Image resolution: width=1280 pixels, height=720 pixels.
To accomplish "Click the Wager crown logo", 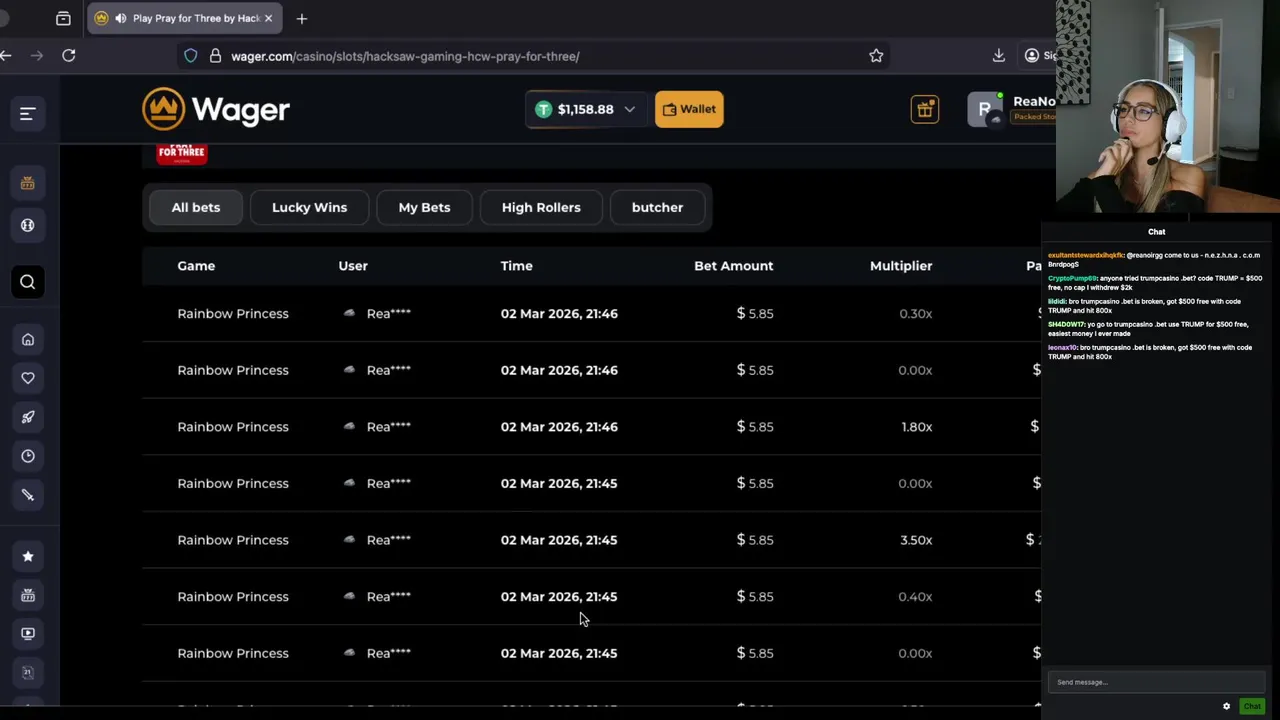I will pyautogui.click(x=215, y=109).
